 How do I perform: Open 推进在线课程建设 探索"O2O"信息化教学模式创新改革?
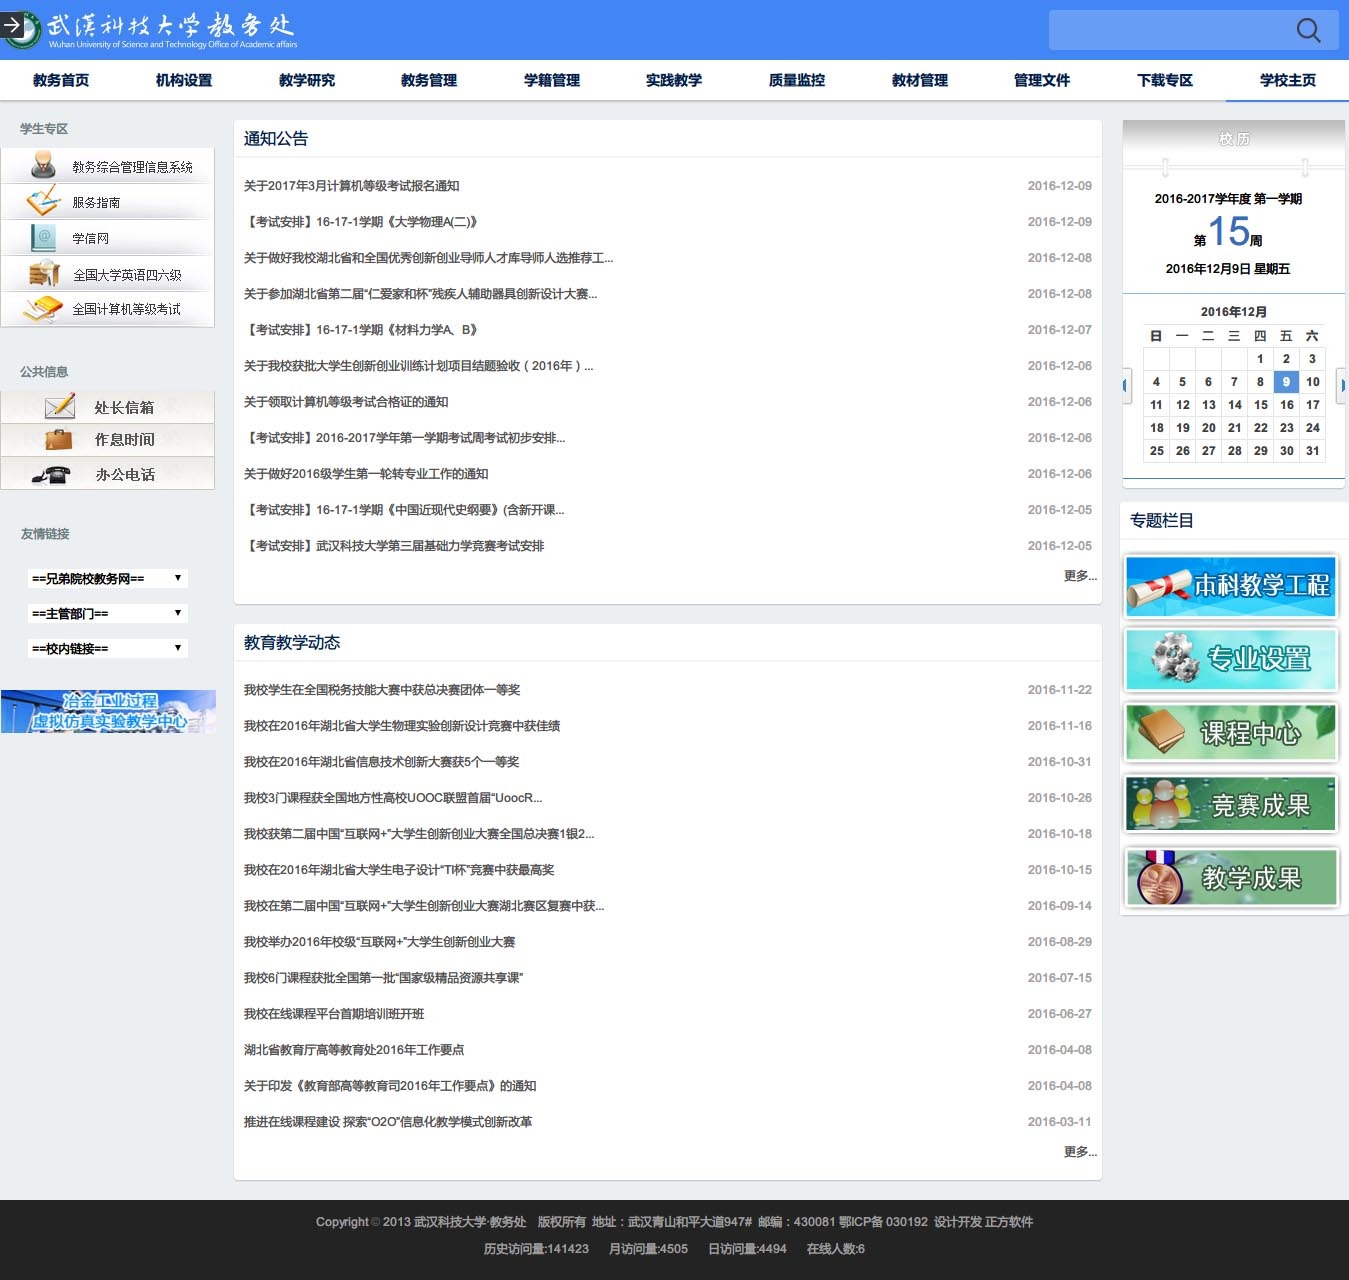click(x=388, y=1122)
